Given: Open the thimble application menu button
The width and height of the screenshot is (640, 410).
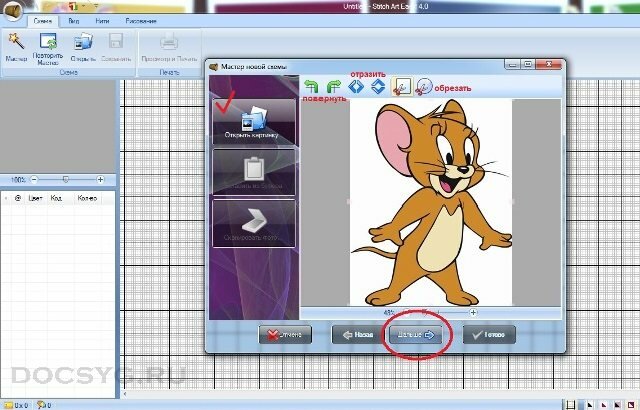Looking at the screenshot, I should [12, 9].
